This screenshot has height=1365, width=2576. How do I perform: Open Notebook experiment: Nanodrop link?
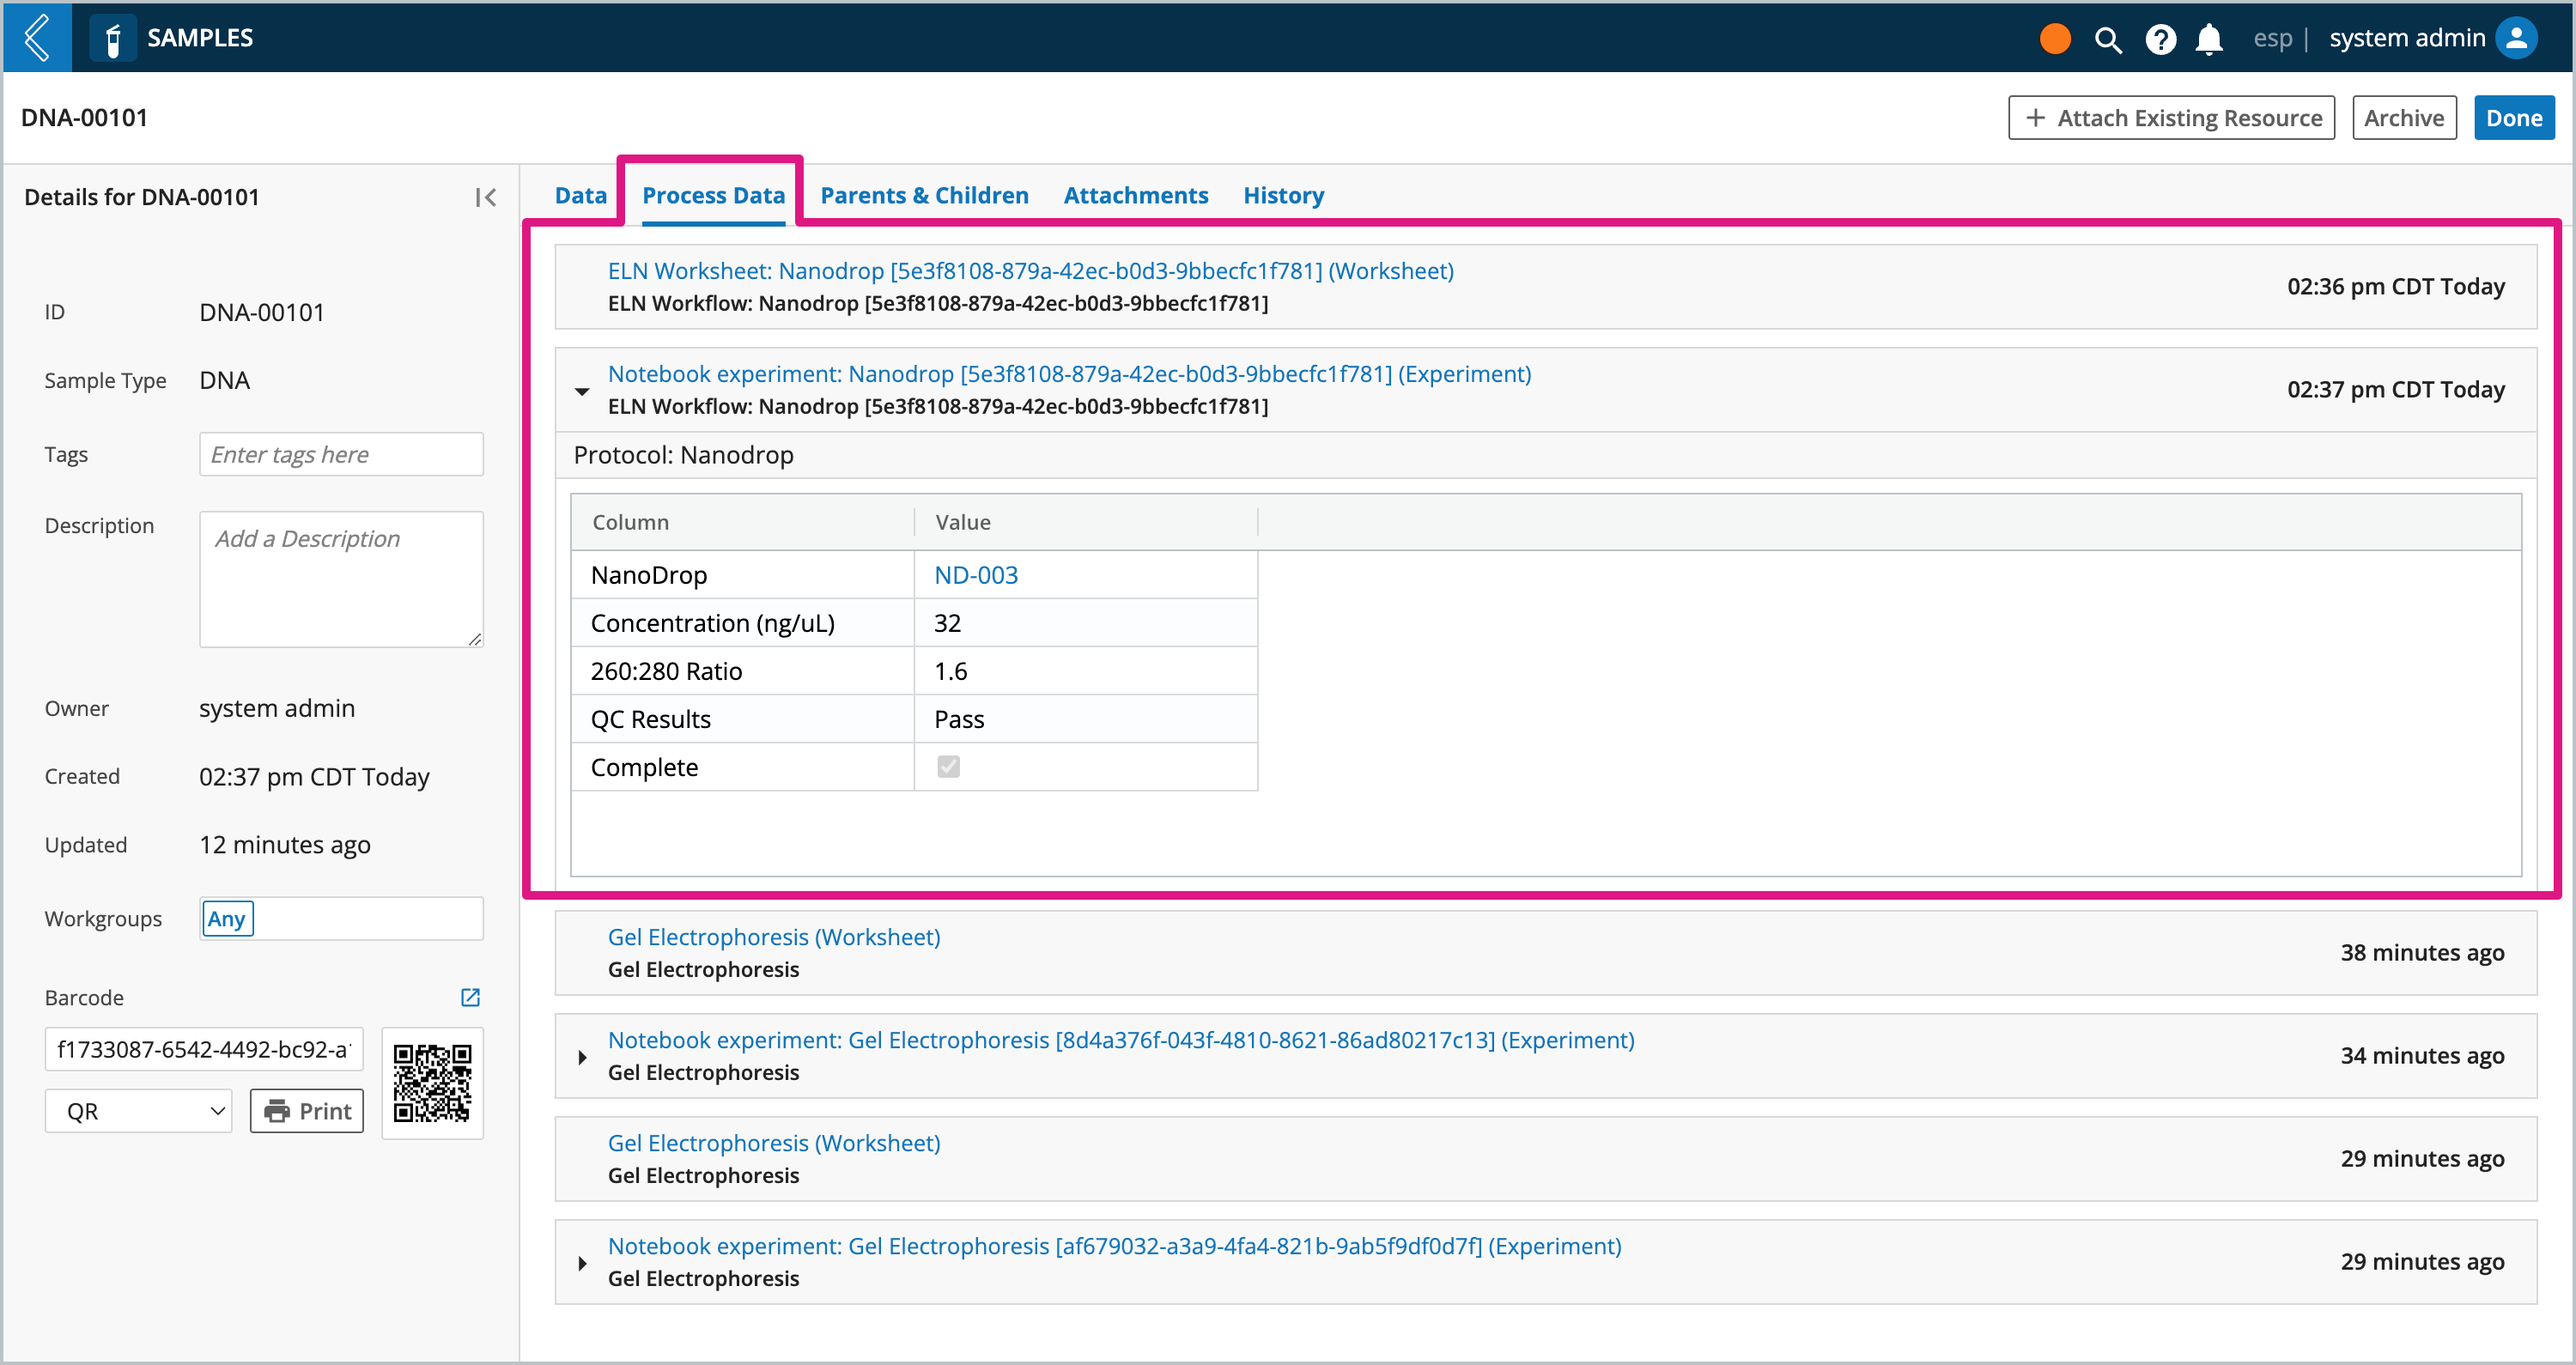1069,374
